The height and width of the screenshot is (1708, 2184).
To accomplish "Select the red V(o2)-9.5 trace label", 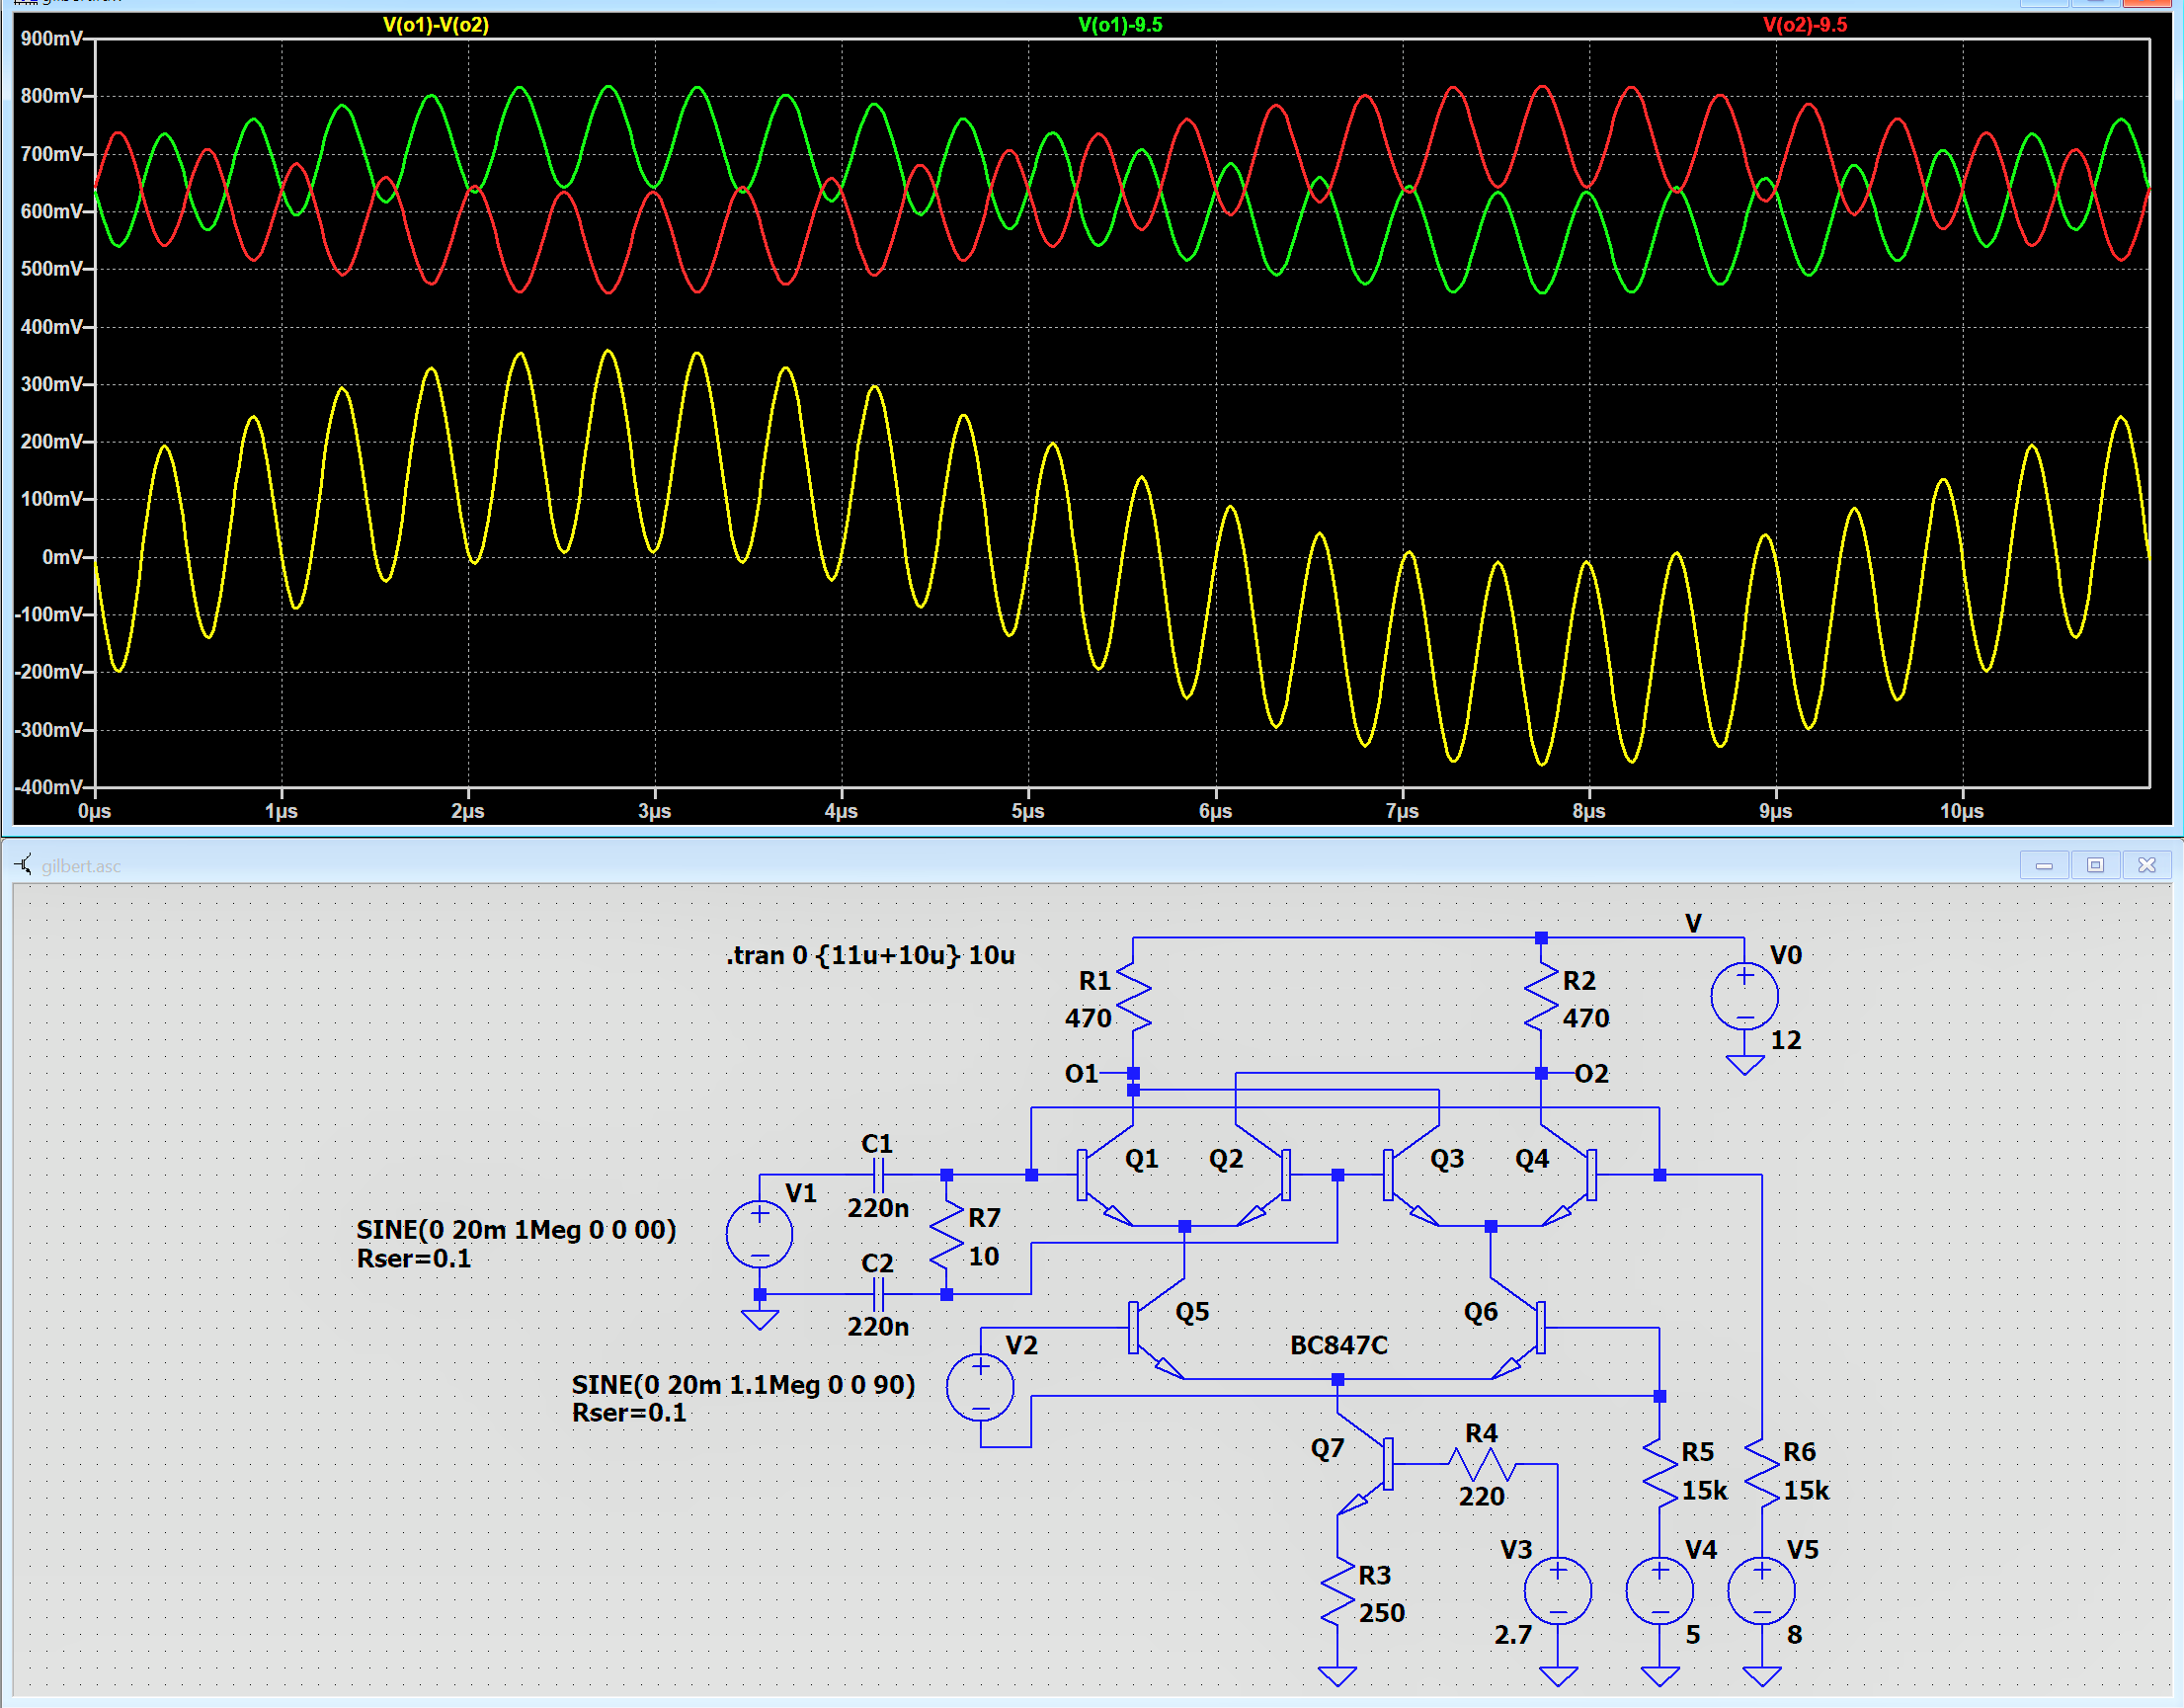I will (1805, 24).
